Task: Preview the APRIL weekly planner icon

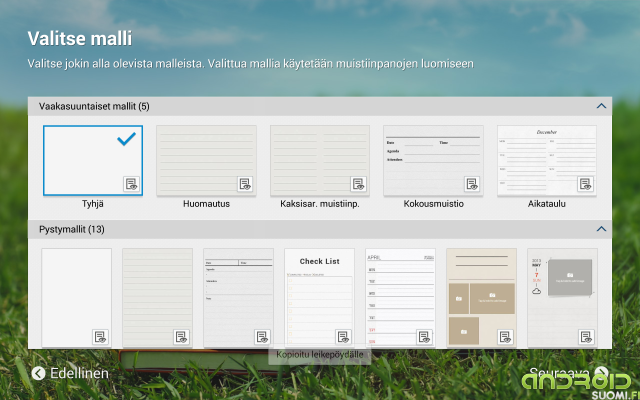Action: click(x=424, y=337)
